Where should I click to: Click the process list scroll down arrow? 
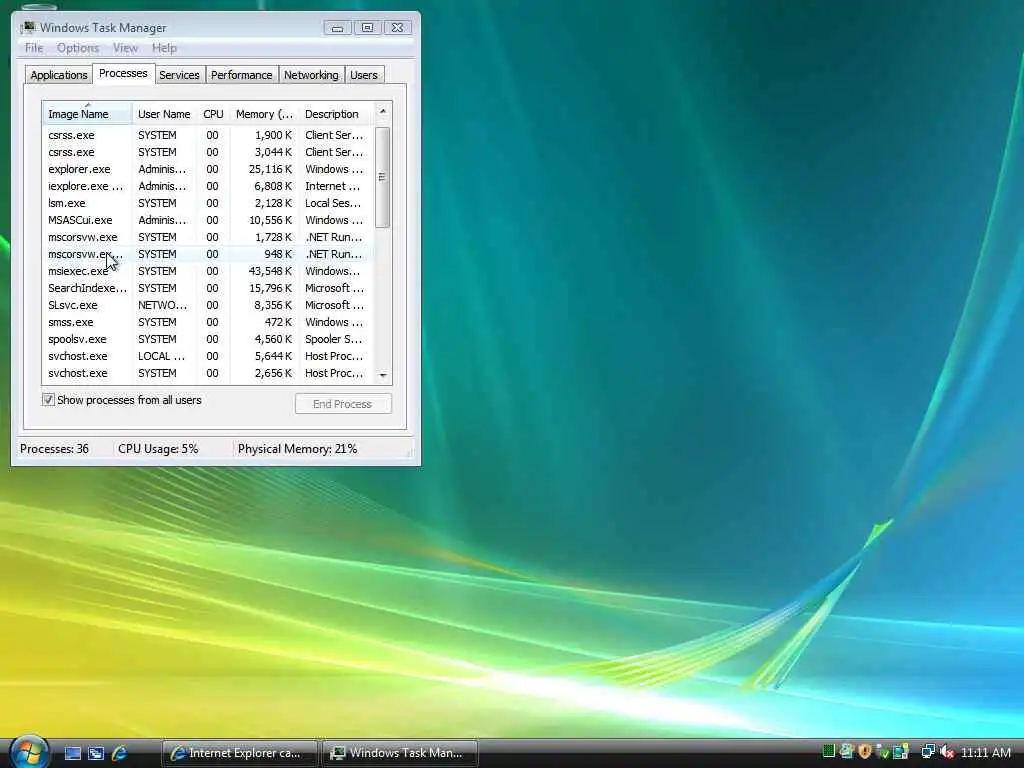pyautogui.click(x=383, y=375)
